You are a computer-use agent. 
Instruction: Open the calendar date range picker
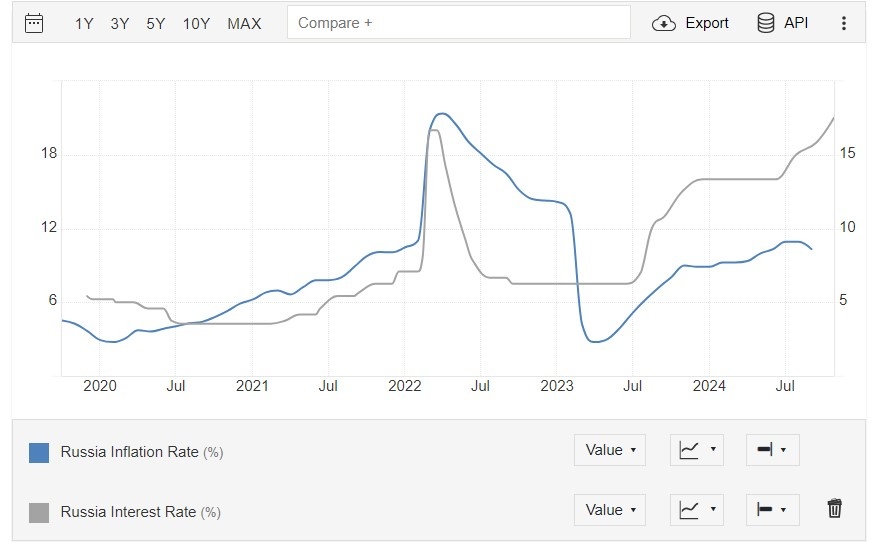[x=34, y=23]
